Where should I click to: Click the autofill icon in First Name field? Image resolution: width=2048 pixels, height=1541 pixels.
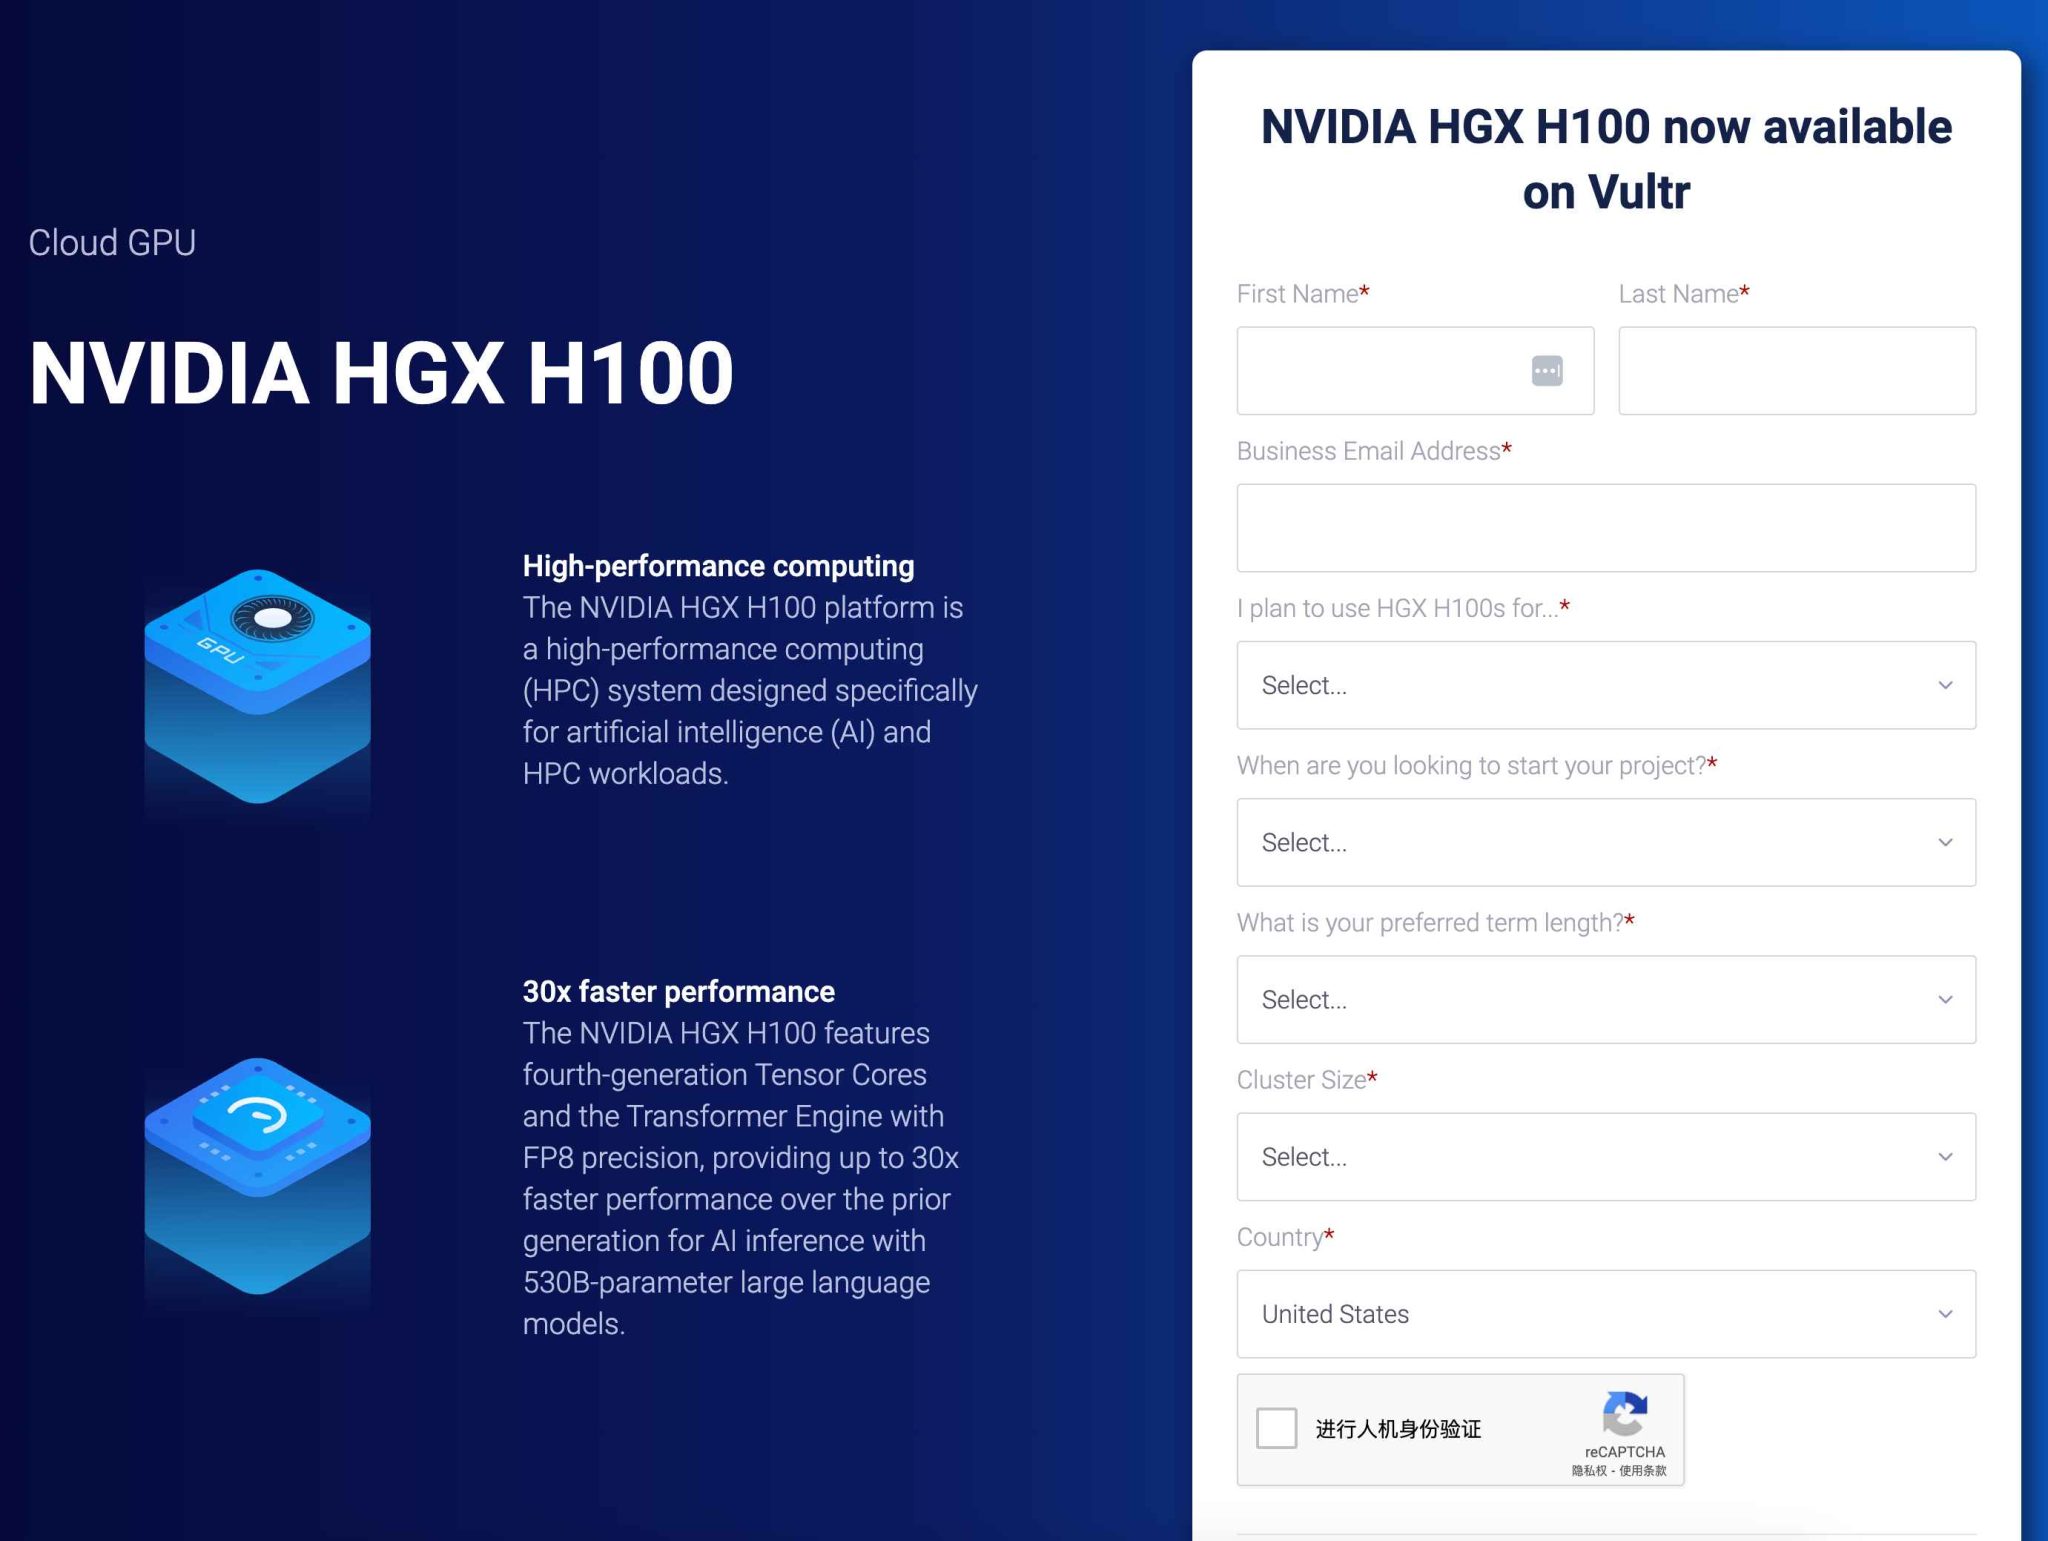[1546, 370]
